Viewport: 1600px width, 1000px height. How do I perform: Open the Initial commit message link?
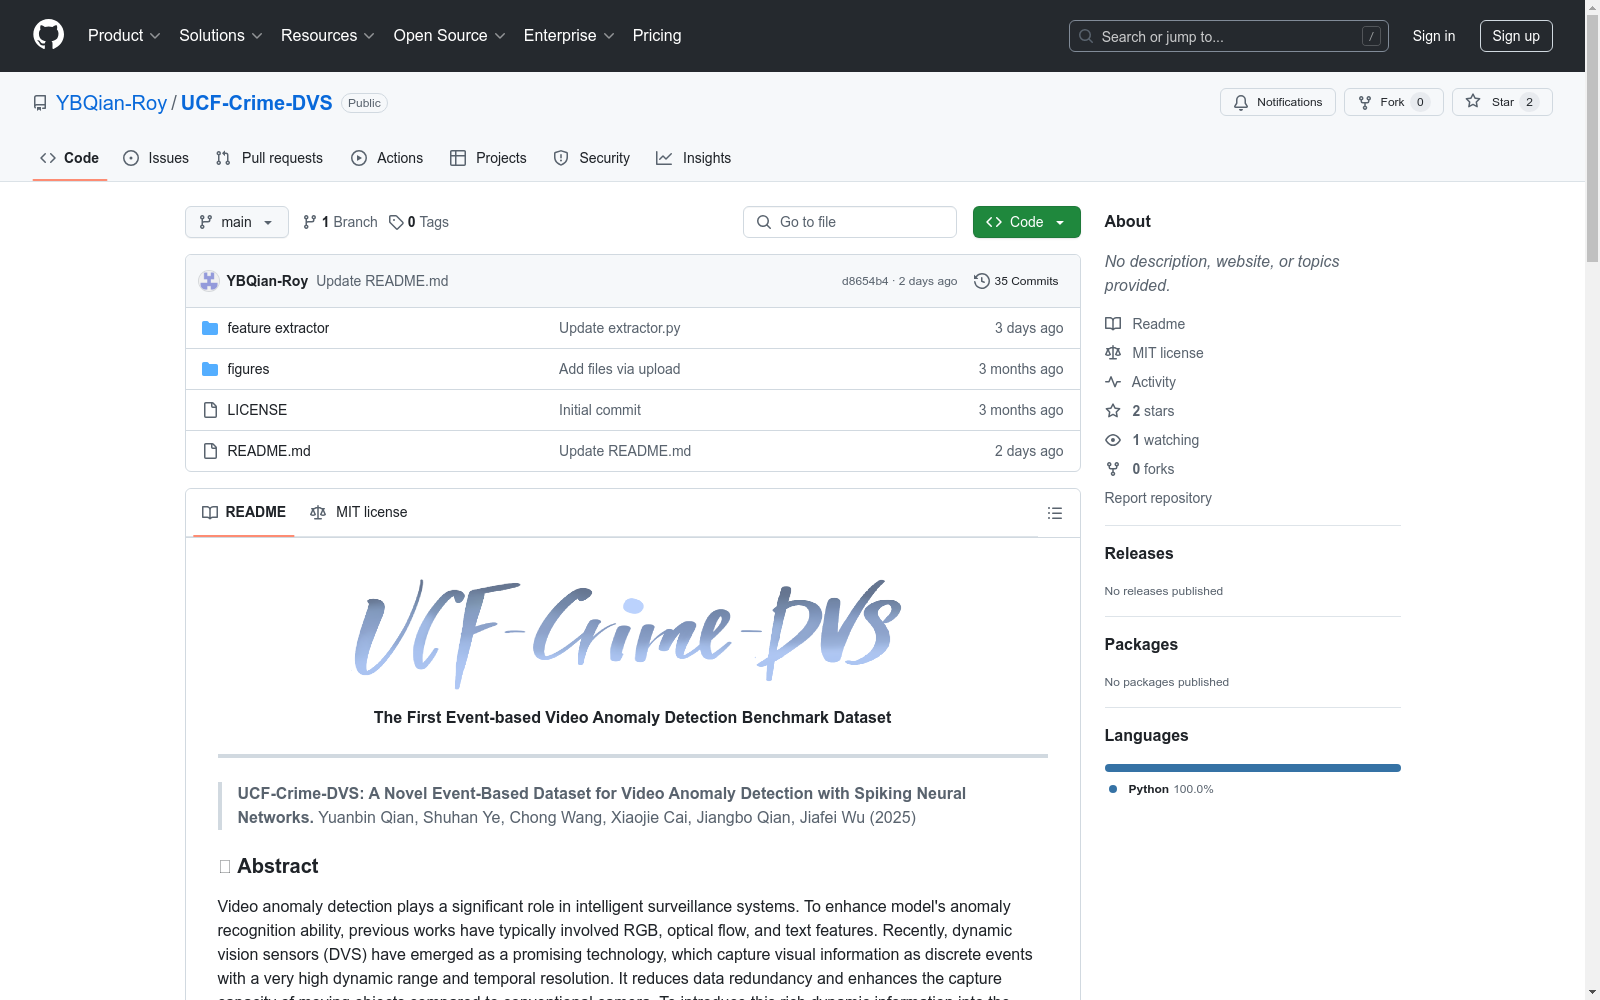point(600,410)
